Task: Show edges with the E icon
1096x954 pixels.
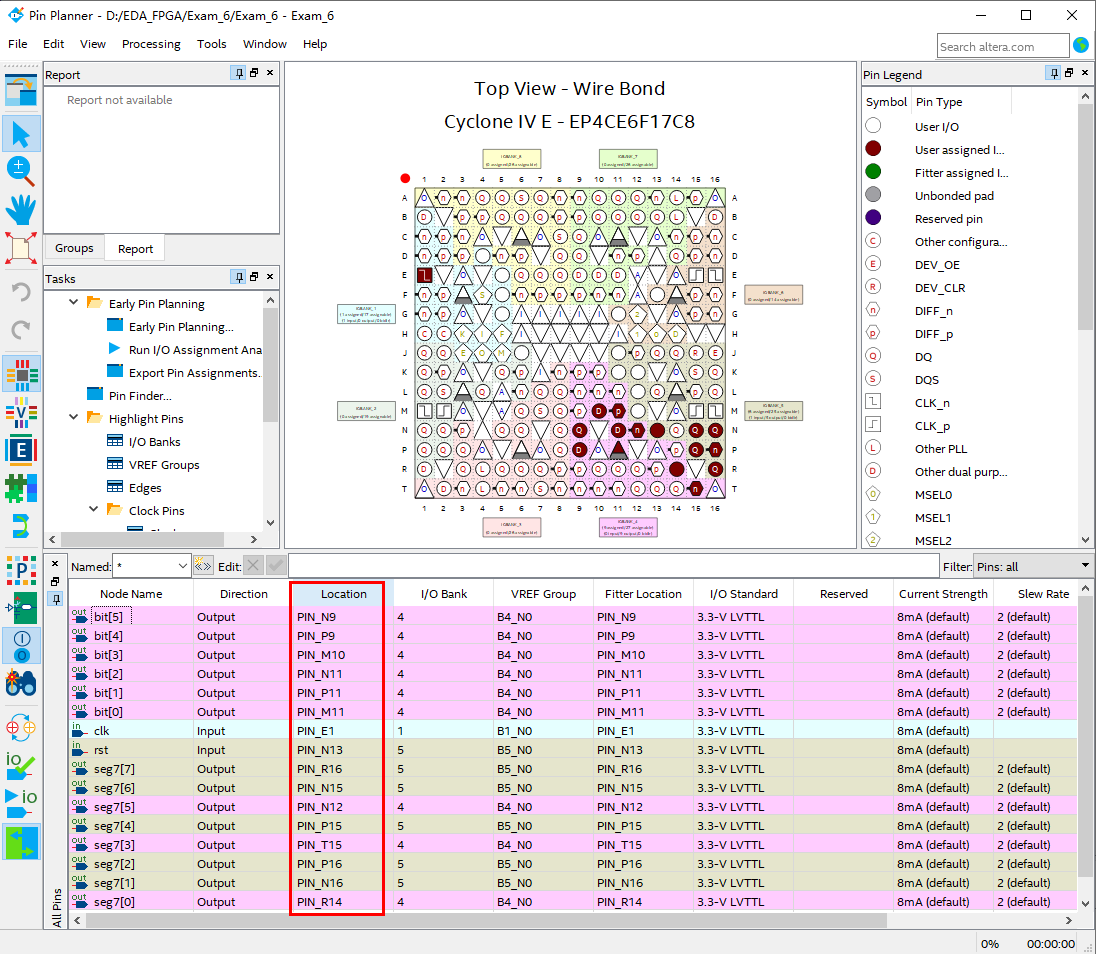Action: pos(21,450)
